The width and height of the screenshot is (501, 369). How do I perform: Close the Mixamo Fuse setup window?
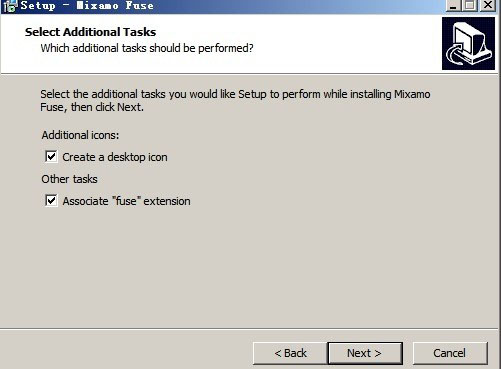coord(488,5)
